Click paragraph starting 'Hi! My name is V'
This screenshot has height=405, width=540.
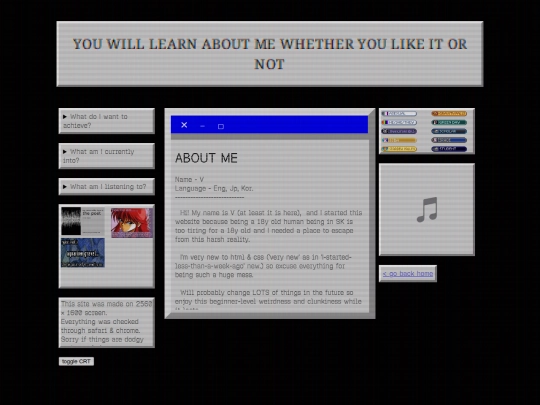tap(268, 226)
